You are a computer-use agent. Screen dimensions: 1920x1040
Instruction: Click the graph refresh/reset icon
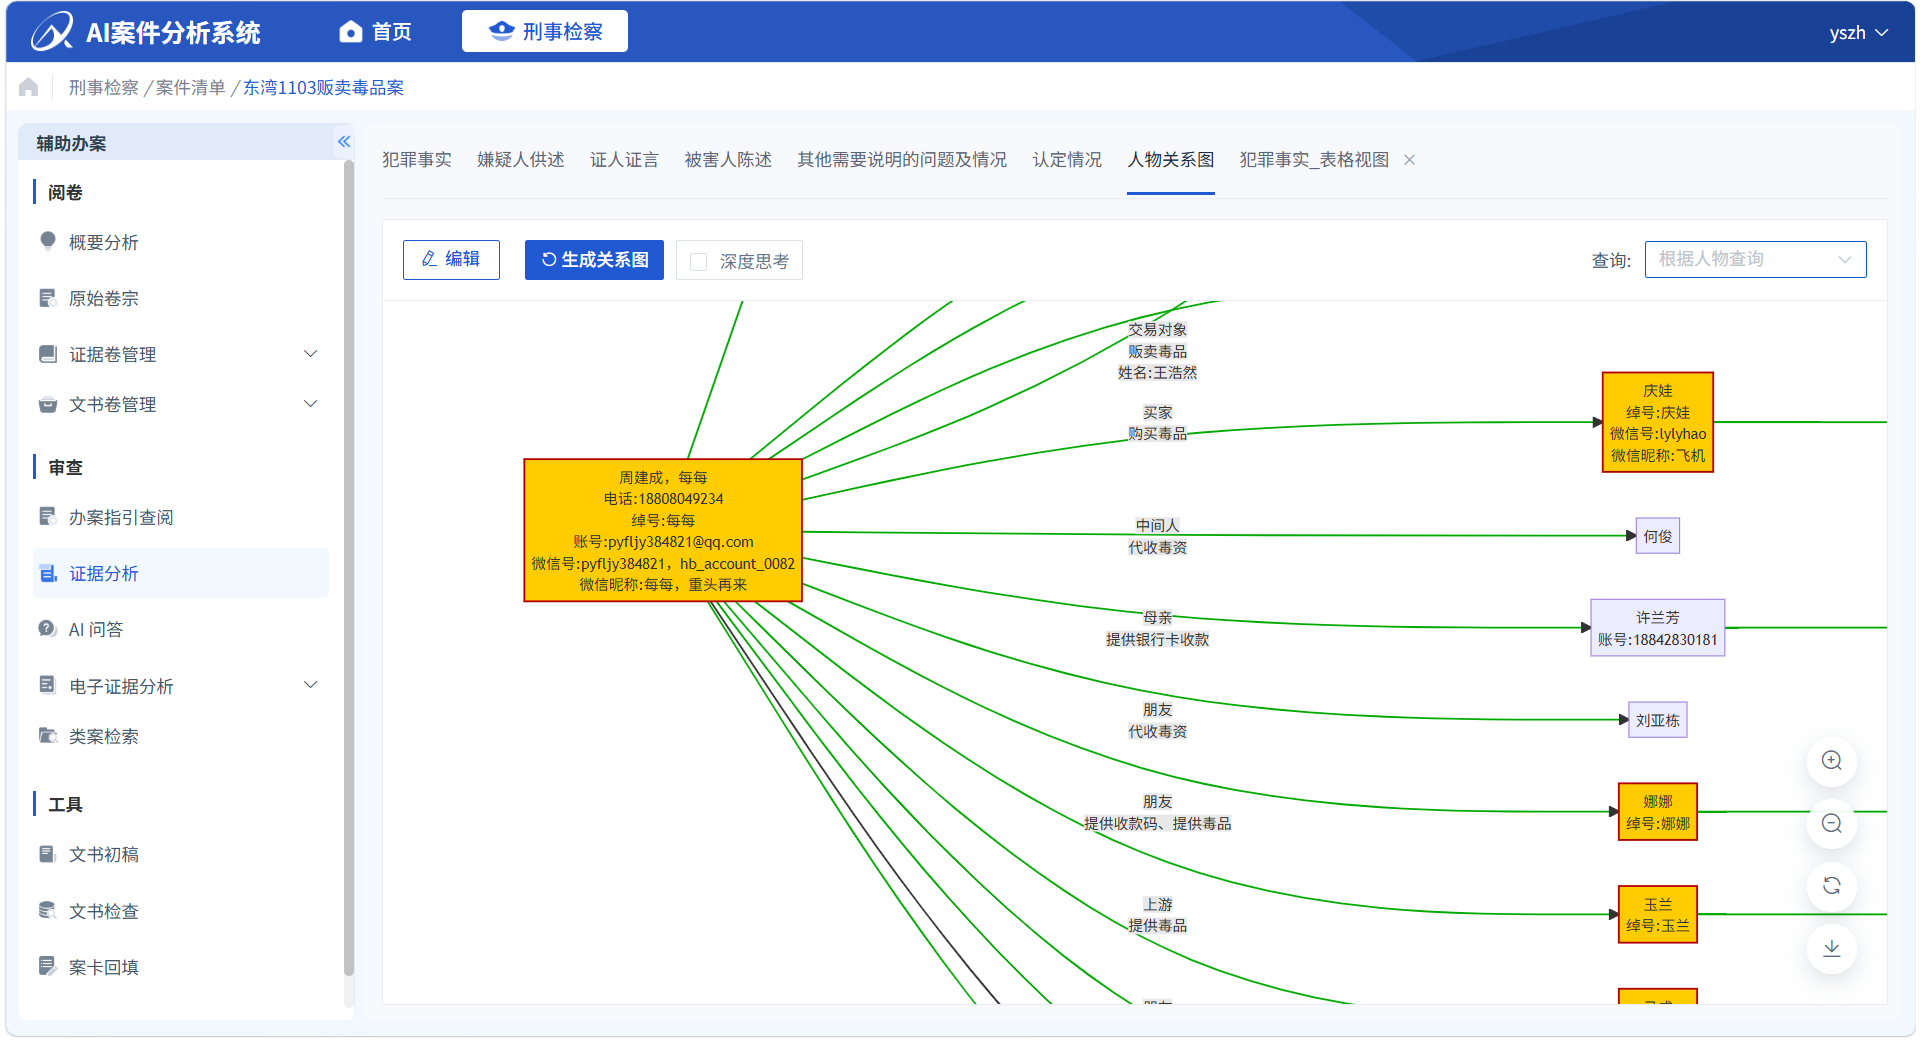click(1831, 886)
